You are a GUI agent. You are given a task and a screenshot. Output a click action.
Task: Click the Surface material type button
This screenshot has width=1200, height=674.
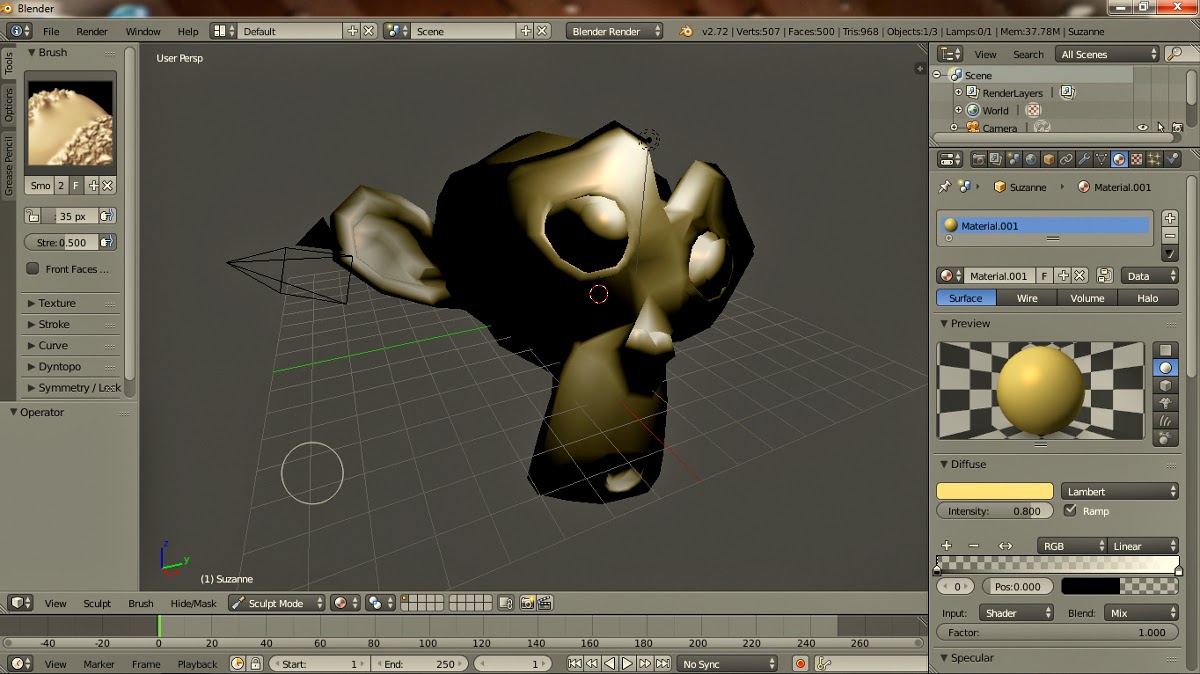(966, 298)
